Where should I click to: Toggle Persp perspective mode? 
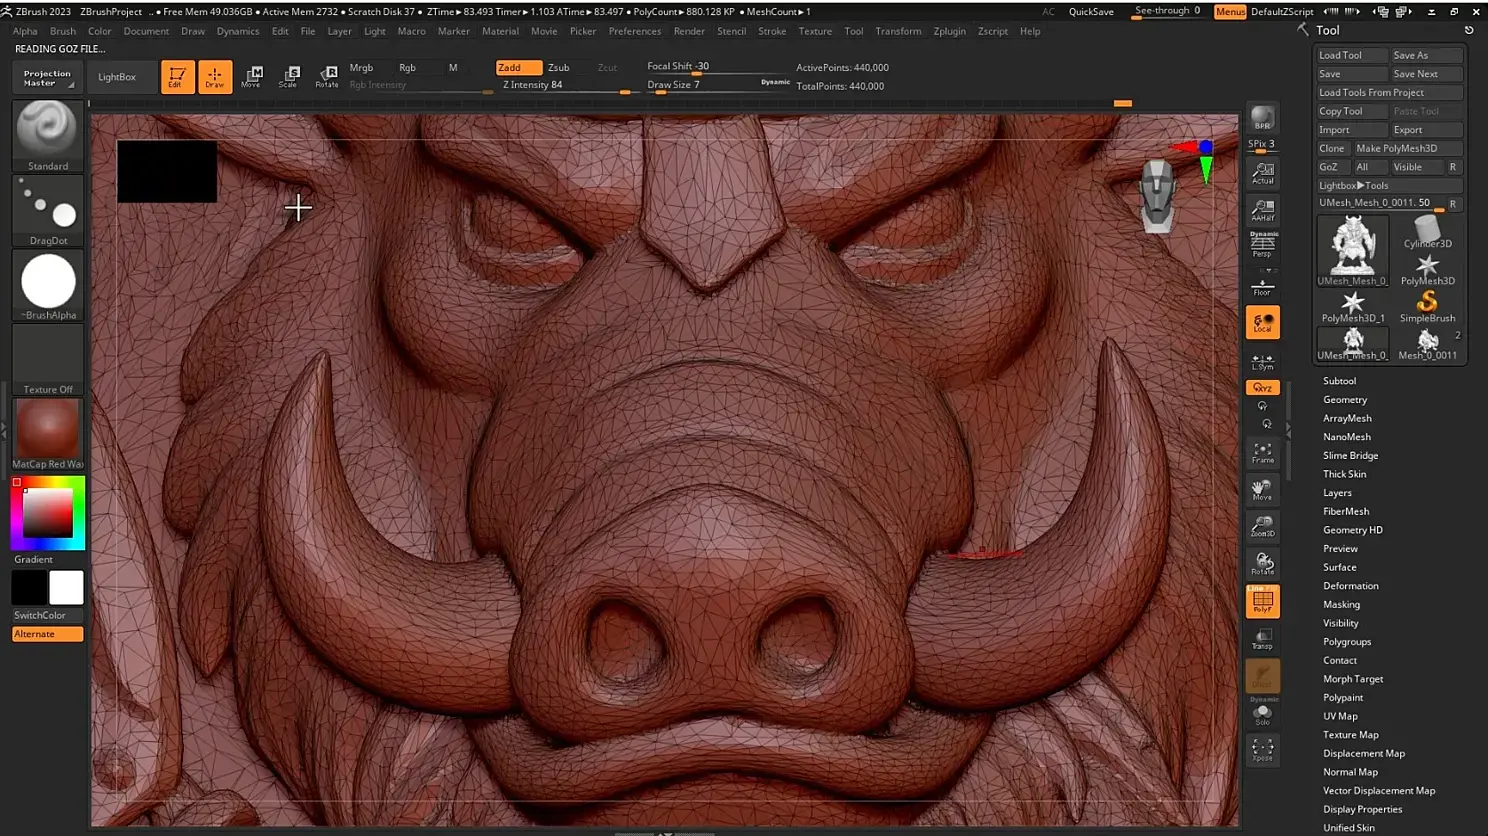point(1262,245)
